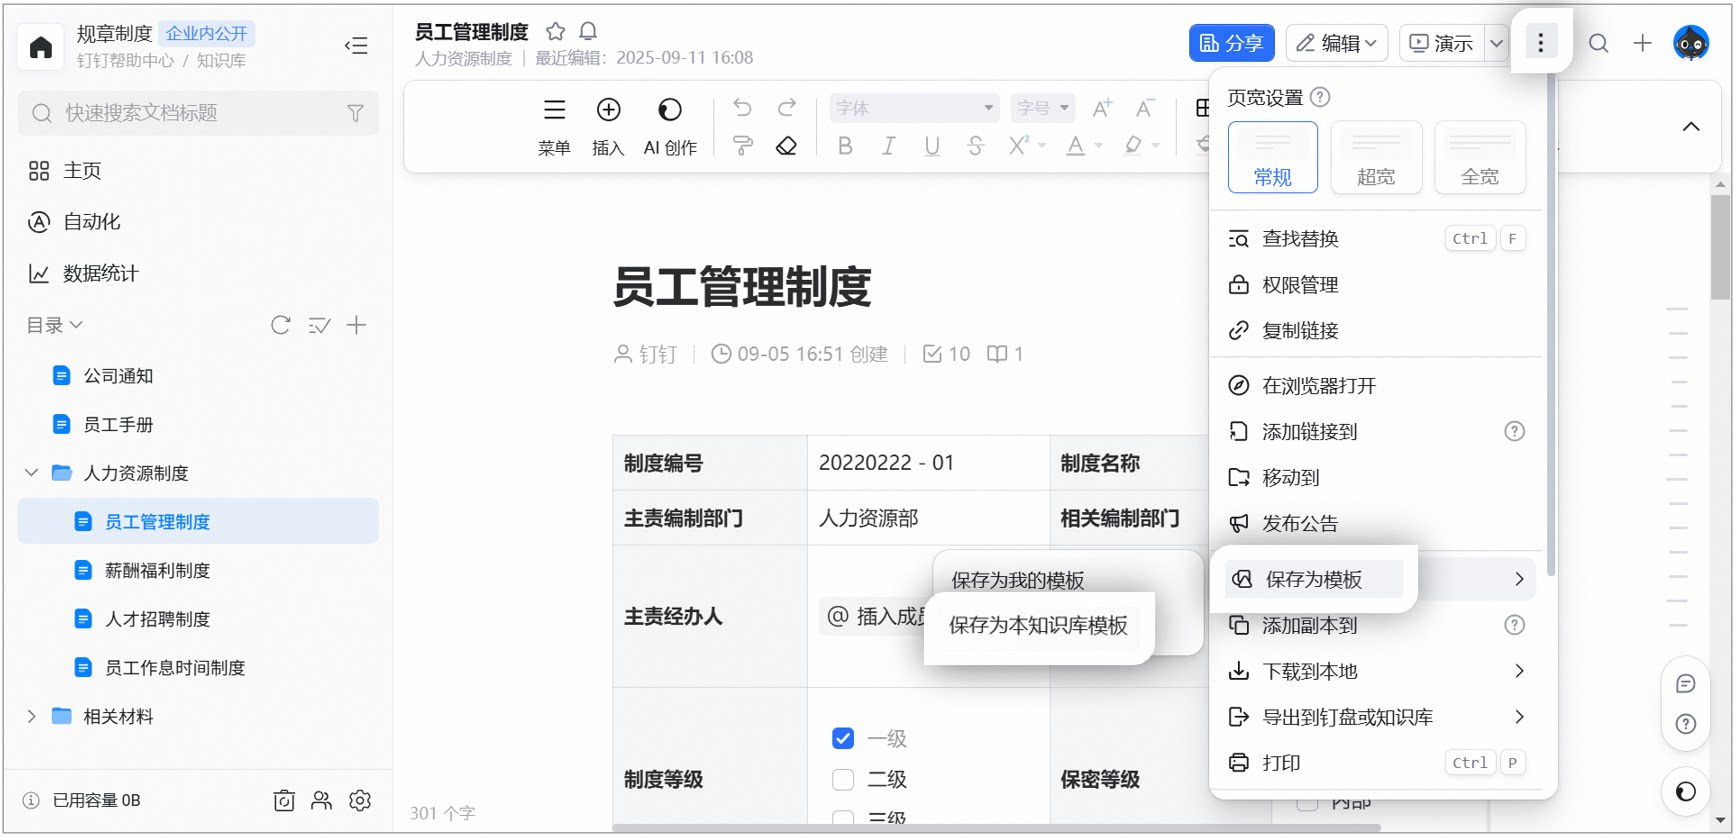
Task: Open the 编辑 mode dropdown
Action: (1336, 43)
